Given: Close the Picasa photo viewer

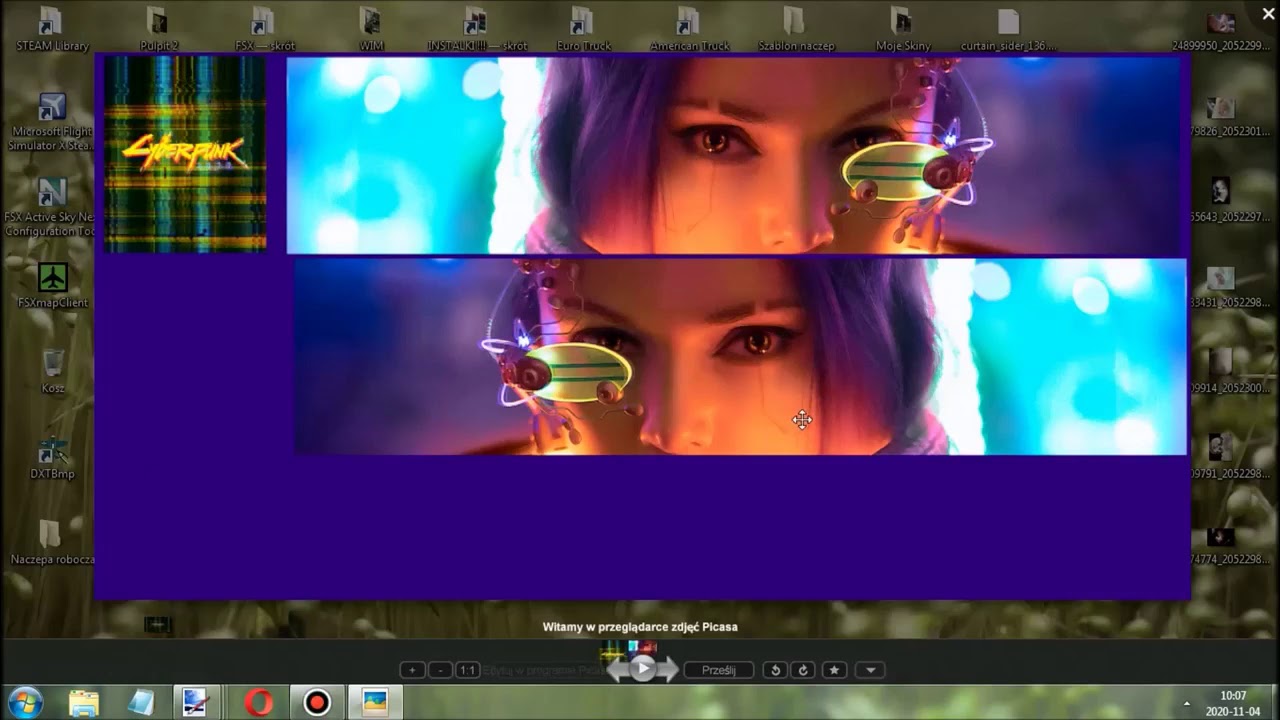Looking at the screenshot, I should pyautogui.click(x=1268, y=14).
